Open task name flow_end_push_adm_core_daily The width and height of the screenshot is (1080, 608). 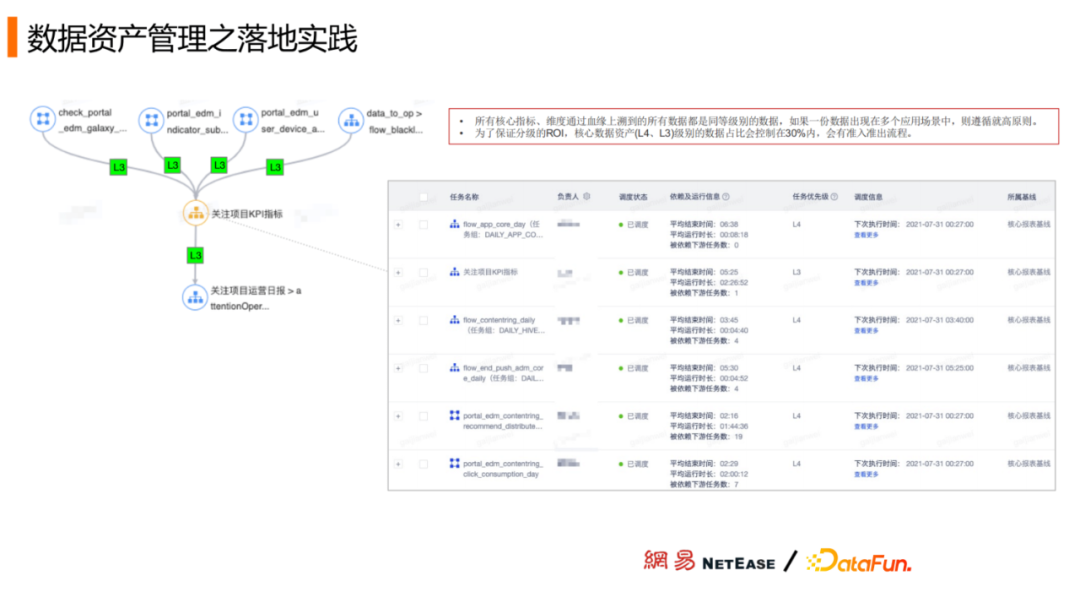click(503, 373)
